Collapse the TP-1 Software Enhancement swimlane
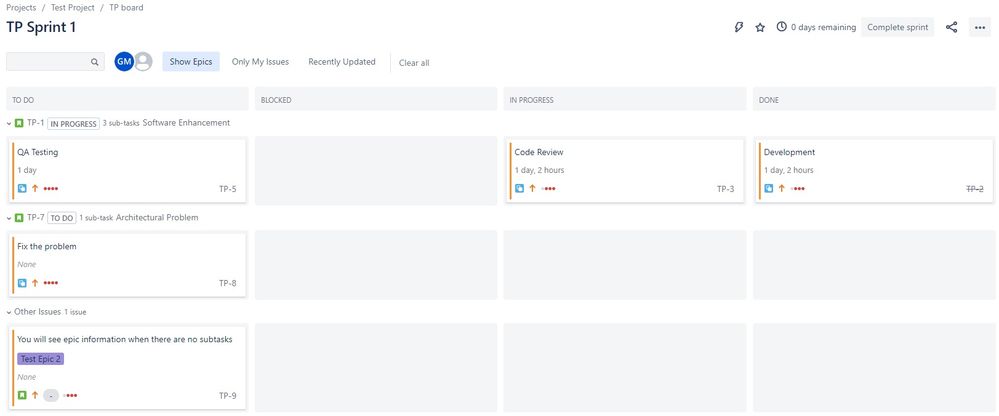 tap(10, 123)
